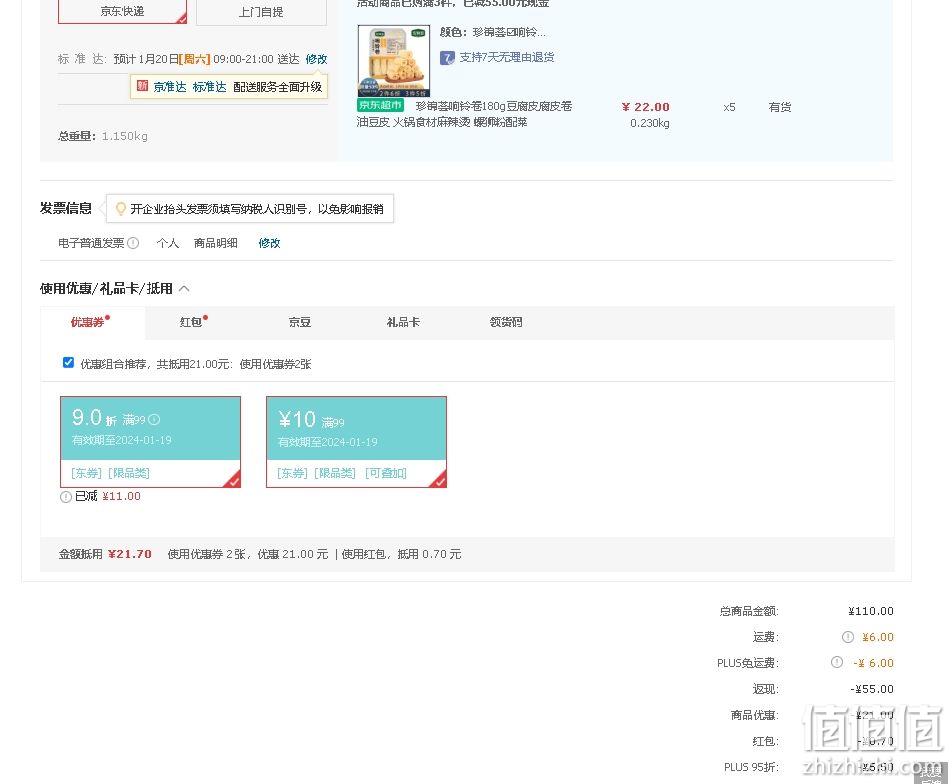Open the 领货码 tab
The image size is (952, 784).
coord(506,322)
